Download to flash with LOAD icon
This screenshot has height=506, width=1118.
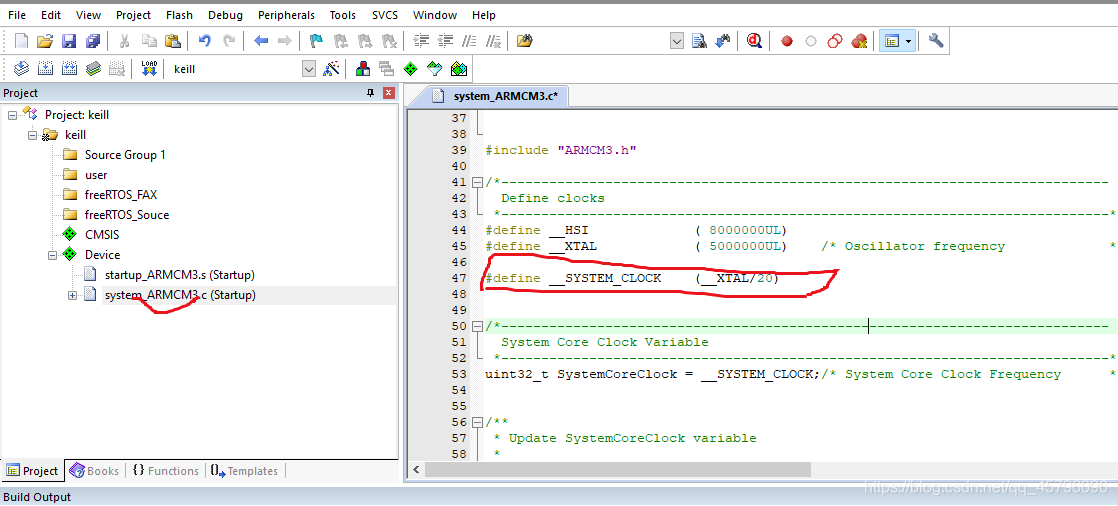(x=149, y=68)
